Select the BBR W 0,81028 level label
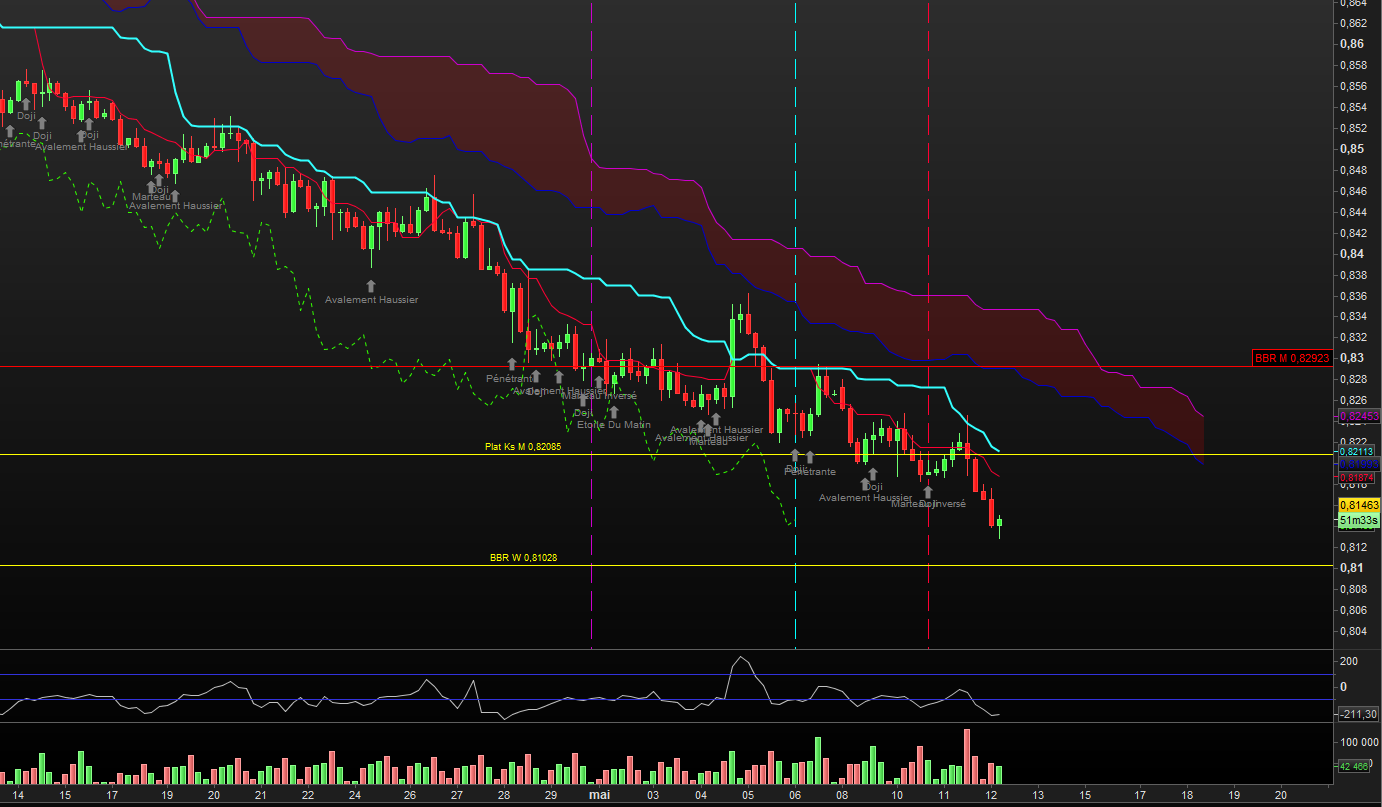Screen dimensions: 1382x807 (523, 558)
